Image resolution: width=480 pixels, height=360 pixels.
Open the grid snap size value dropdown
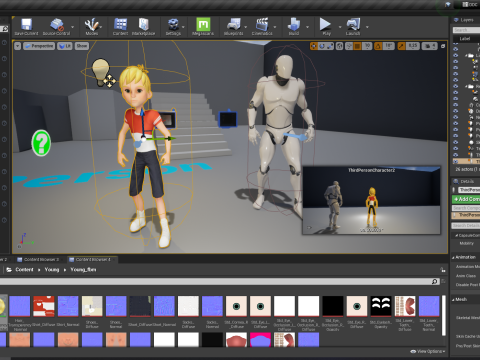(367, 46)
